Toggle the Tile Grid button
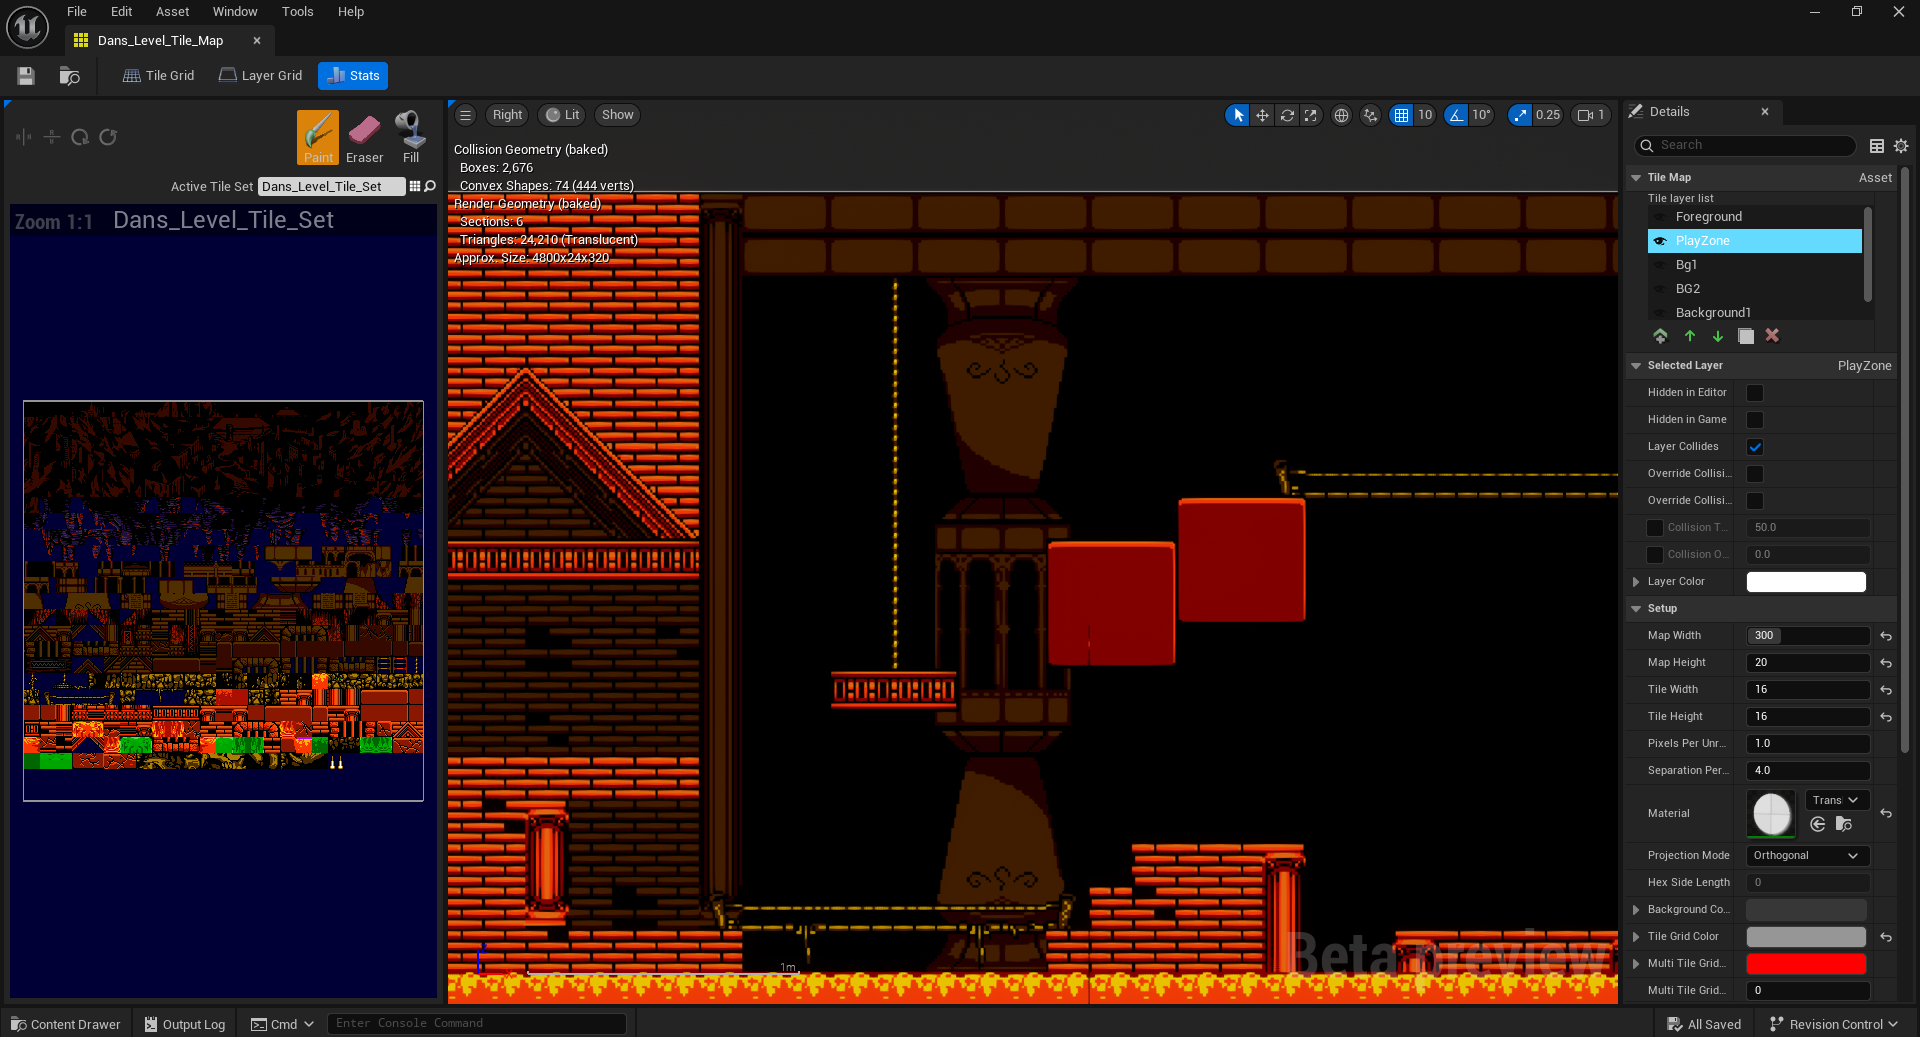Image resolution: width=1920 pixels, height=1037 pixels. [158, 76]
